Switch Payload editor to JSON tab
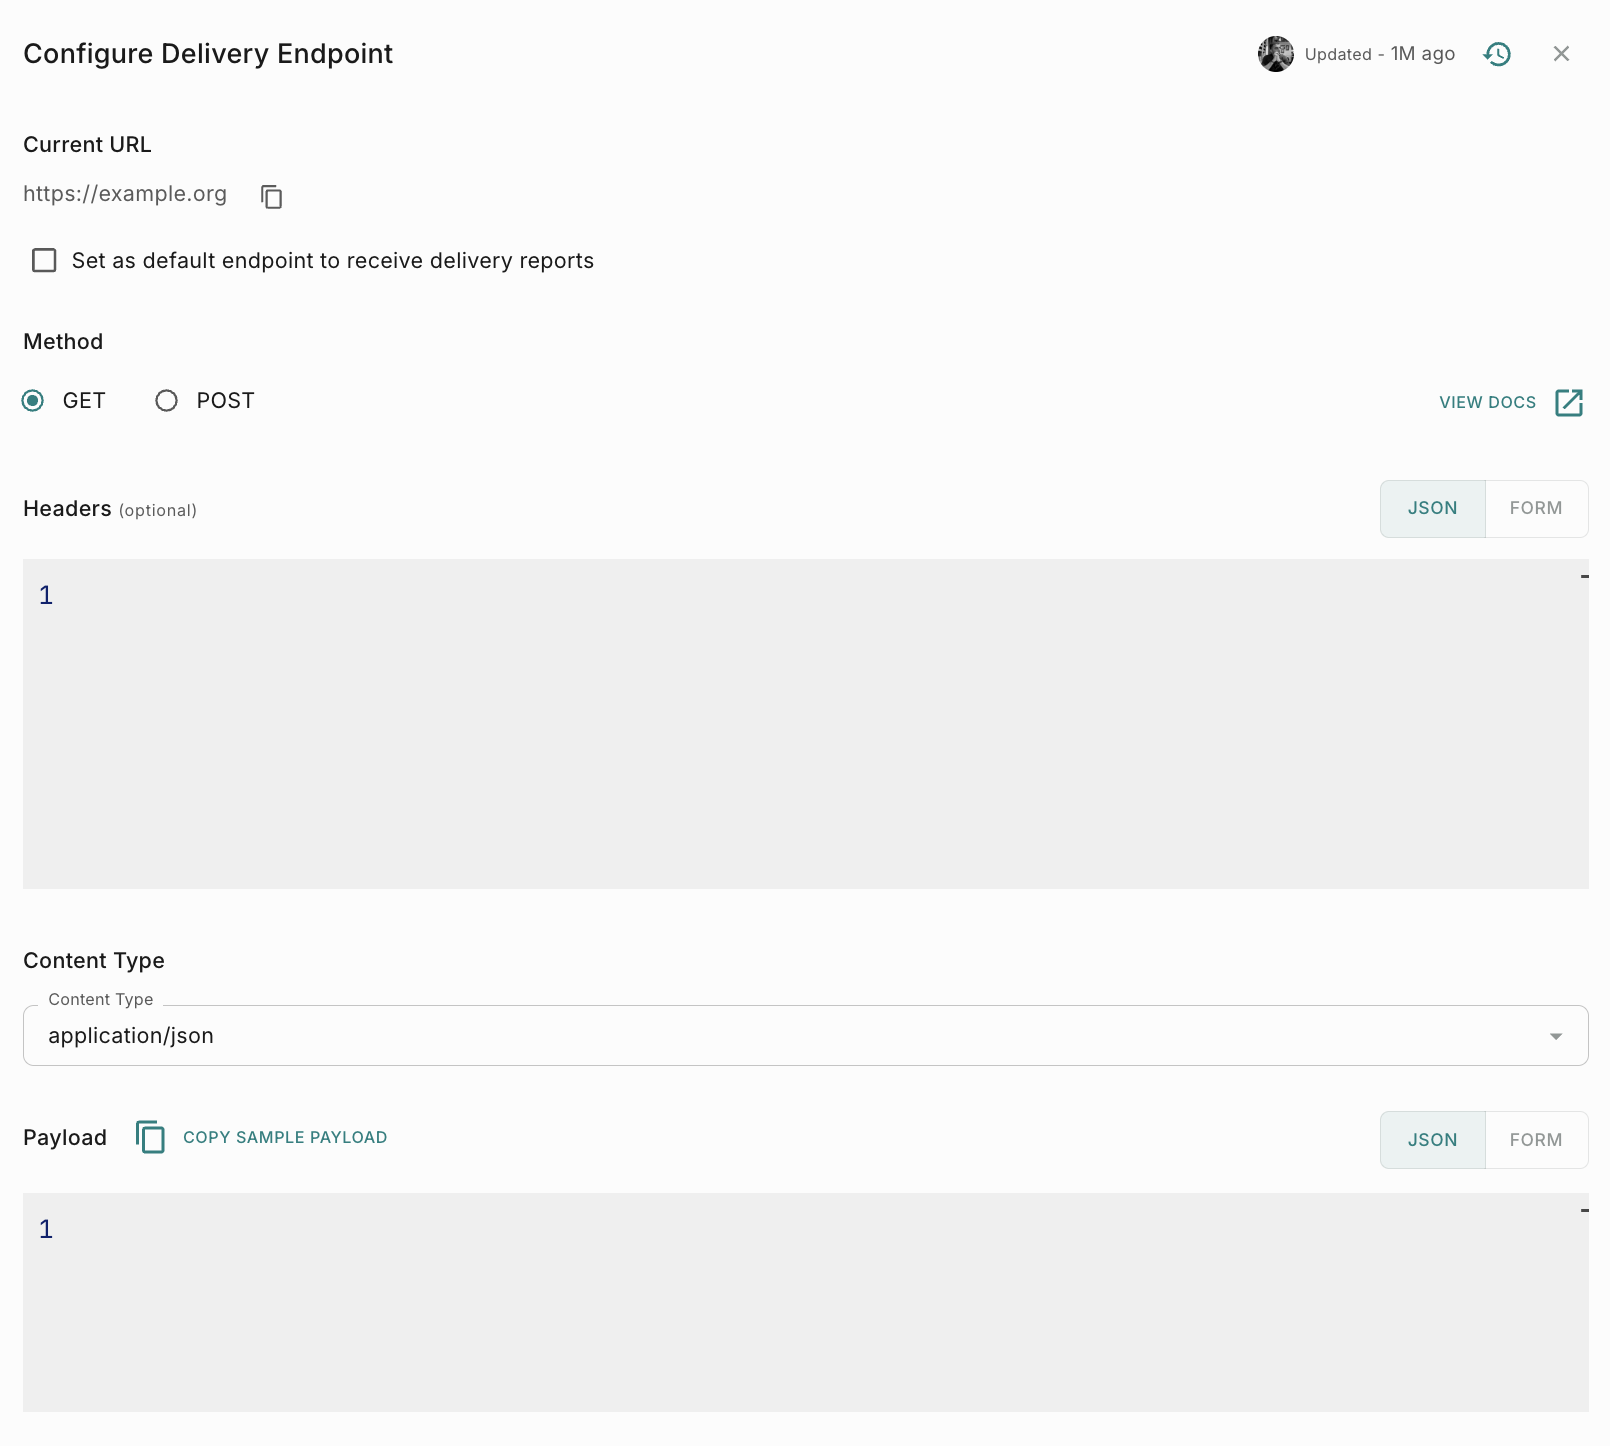The height and width of the screenshot is (1446, 1610). pos(1432,1140)
